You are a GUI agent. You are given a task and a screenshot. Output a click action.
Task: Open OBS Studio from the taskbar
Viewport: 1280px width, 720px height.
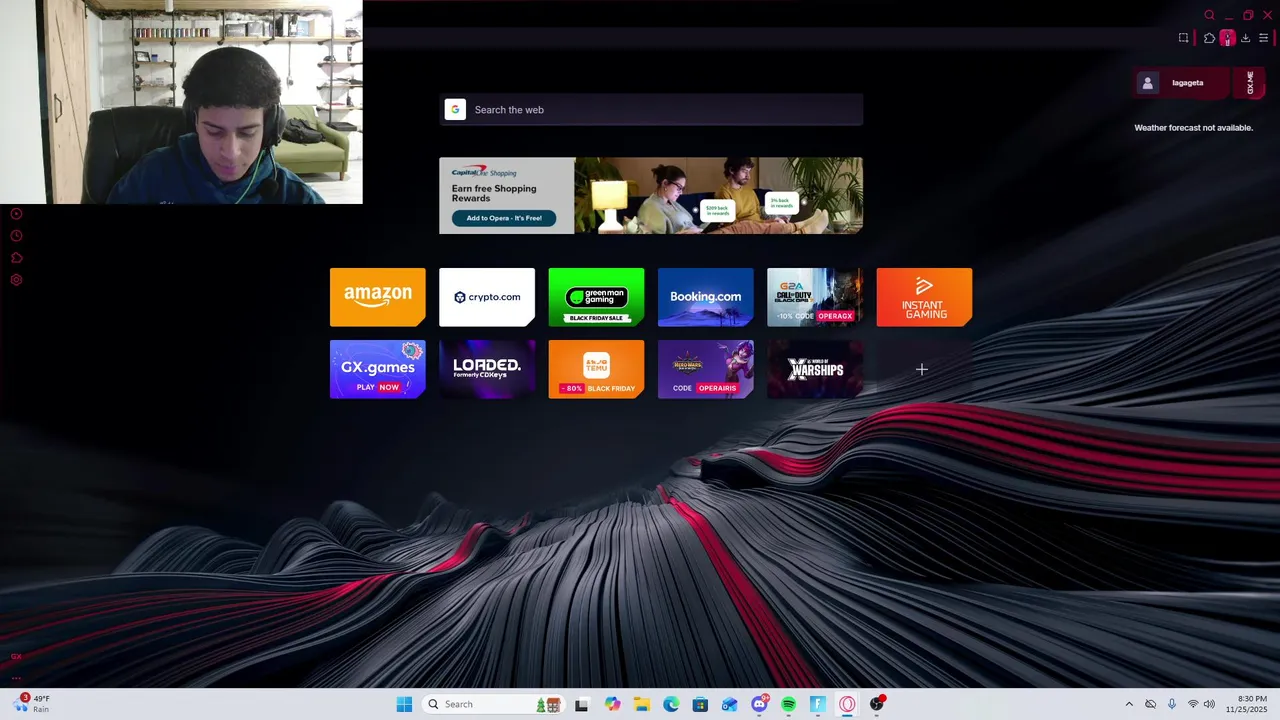coord(877,704)
